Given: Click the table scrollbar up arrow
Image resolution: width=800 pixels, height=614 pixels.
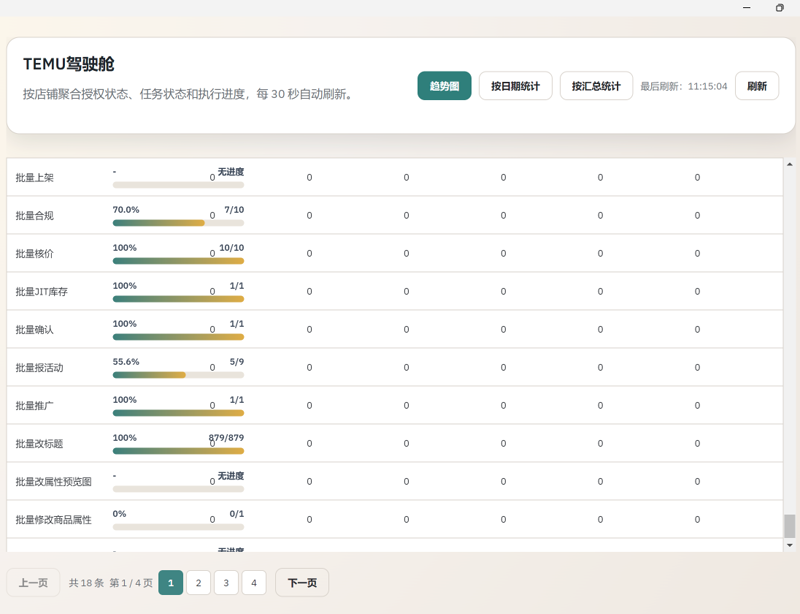Looking at the screenshot, I should (789, 164).
